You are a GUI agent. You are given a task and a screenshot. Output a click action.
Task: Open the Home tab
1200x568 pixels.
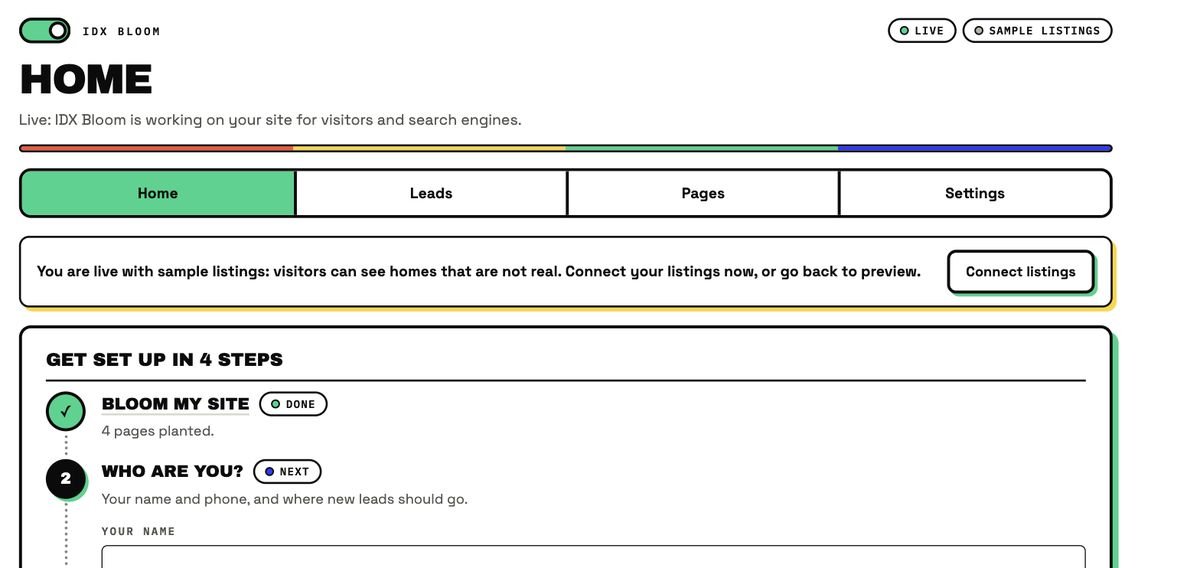click(158, 193)
